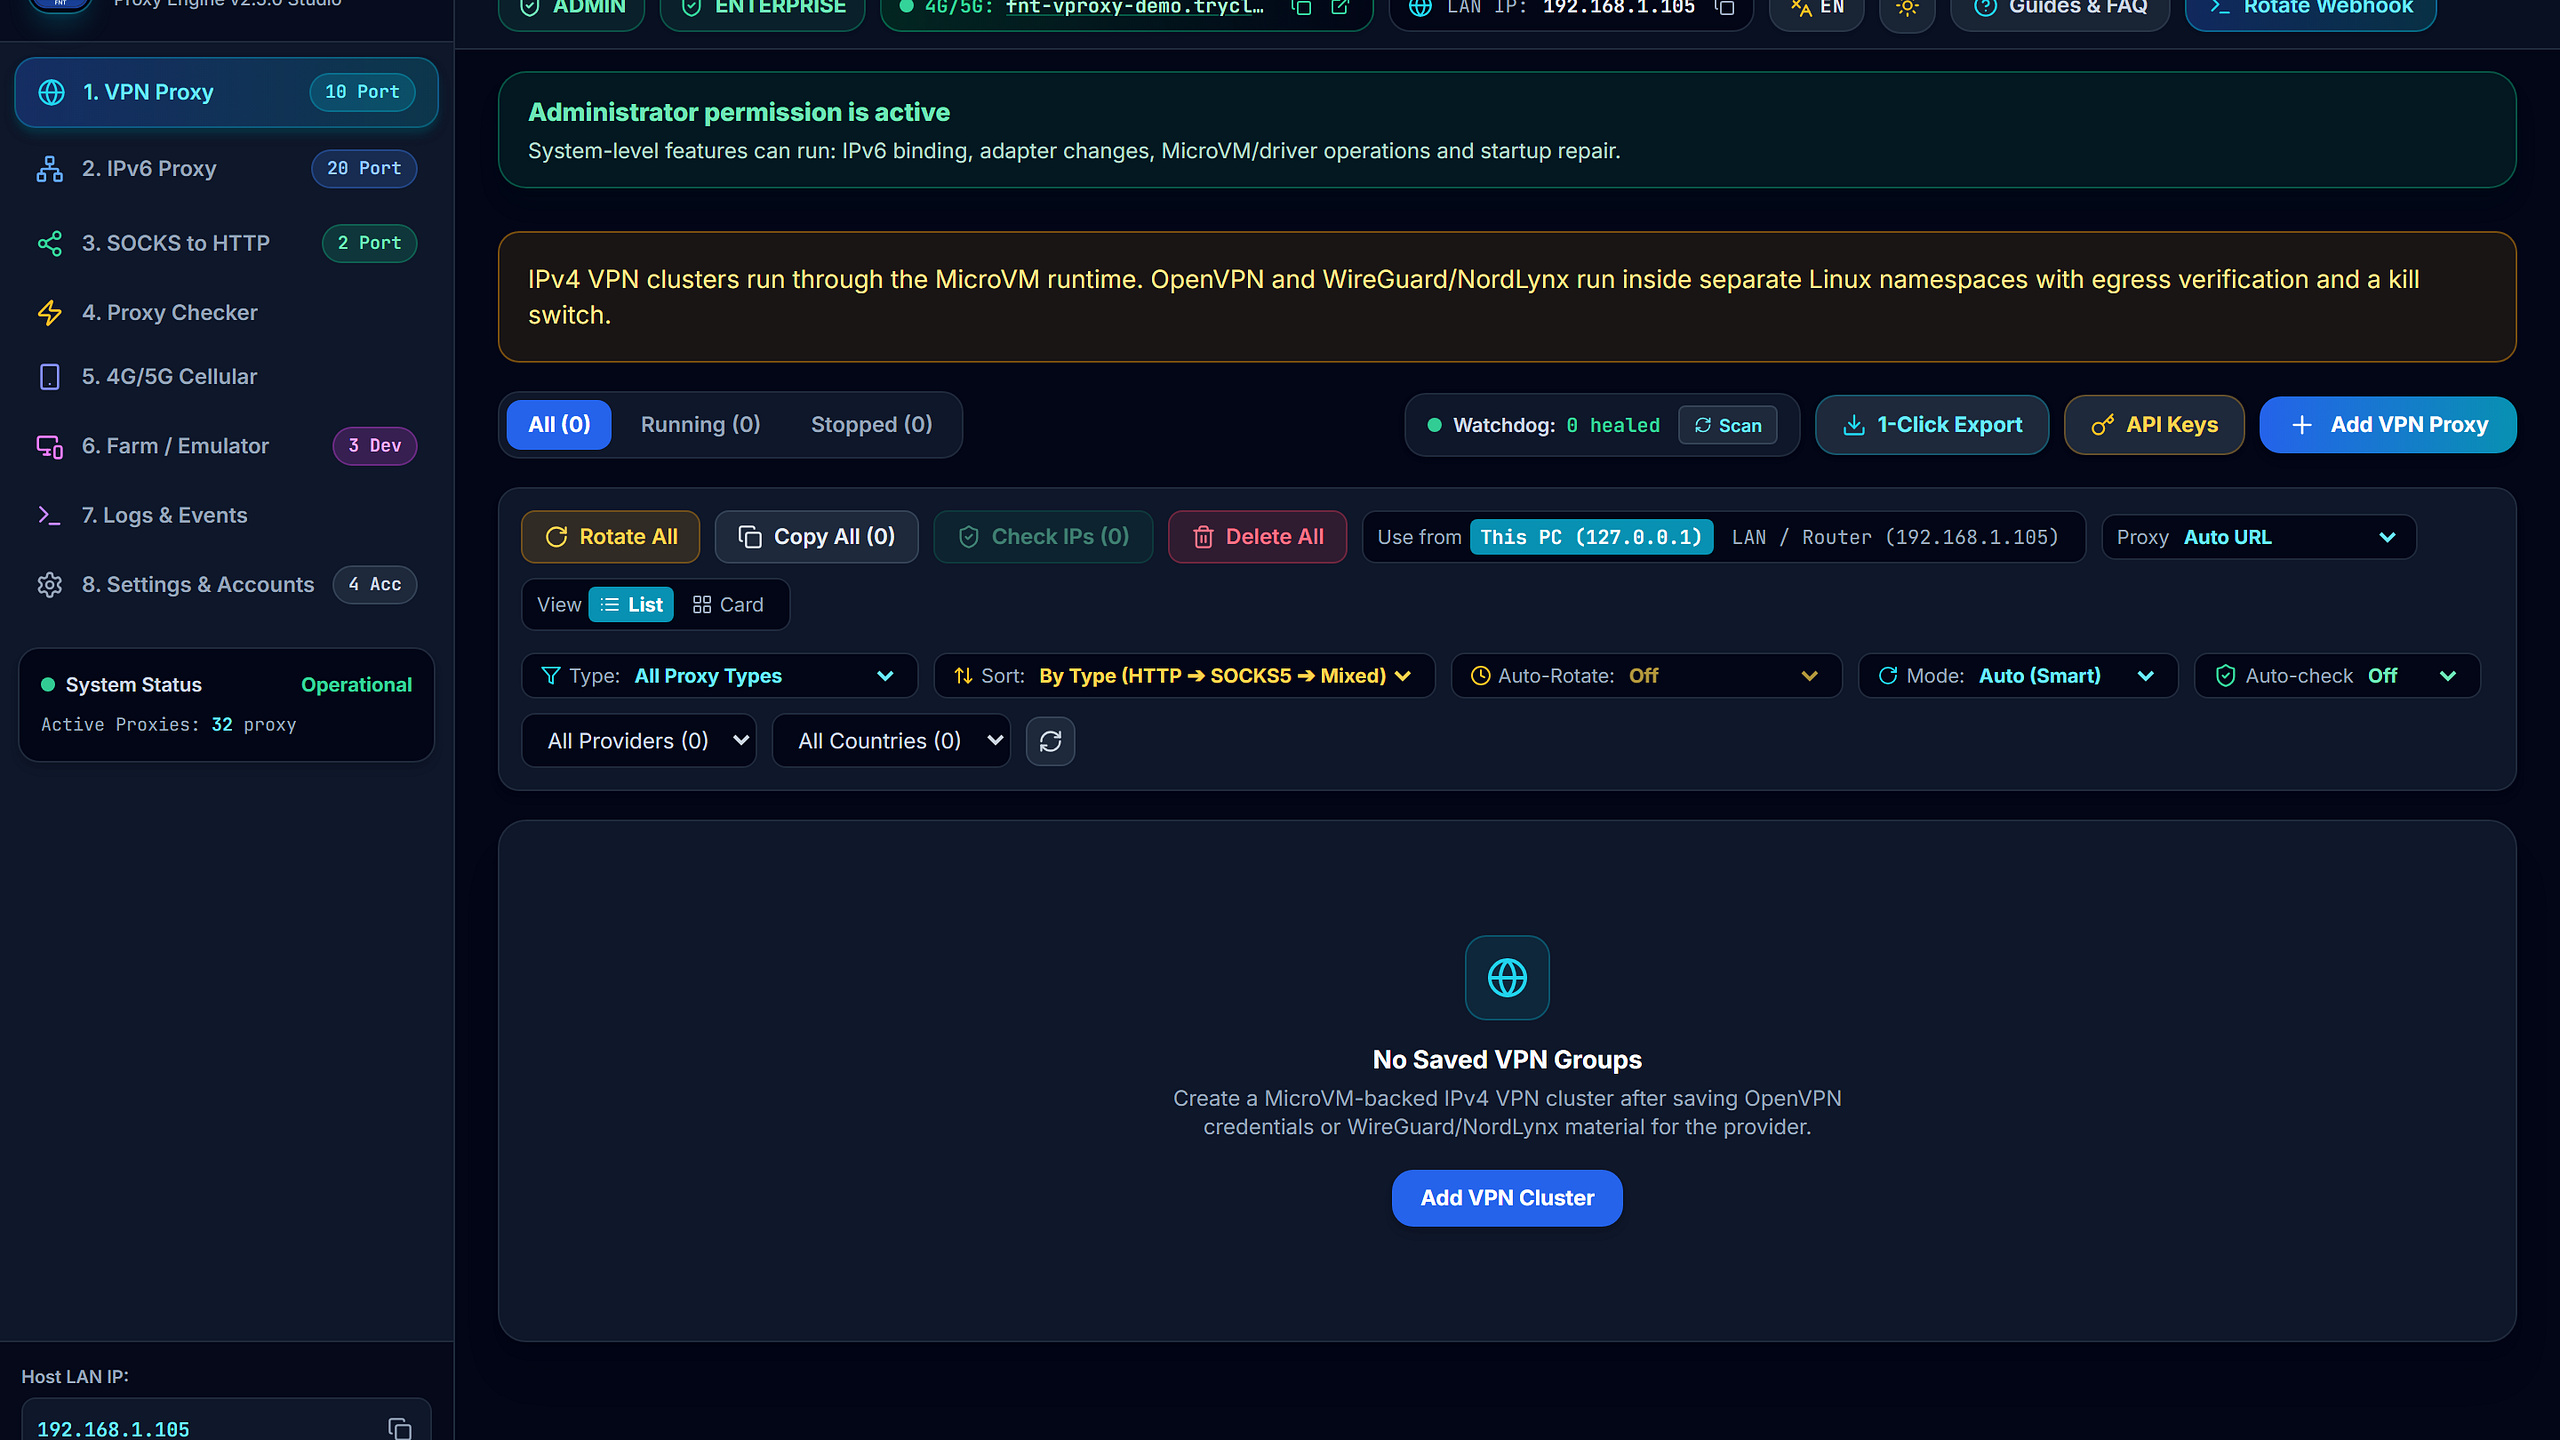Screen dimensions: 2560x1440
Task: Click the phone icon beside 4G/5G Cellular
Action: click(50, 376)
